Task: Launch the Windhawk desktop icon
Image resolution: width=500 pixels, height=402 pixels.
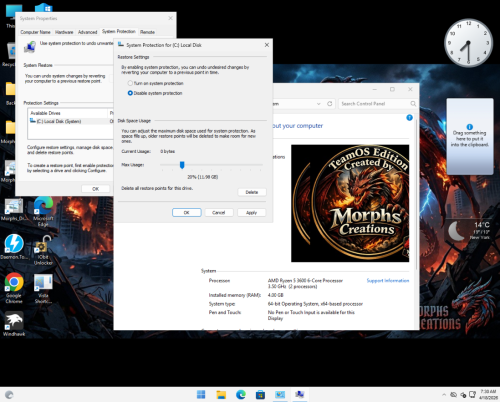Action: [x=14, y=324]
